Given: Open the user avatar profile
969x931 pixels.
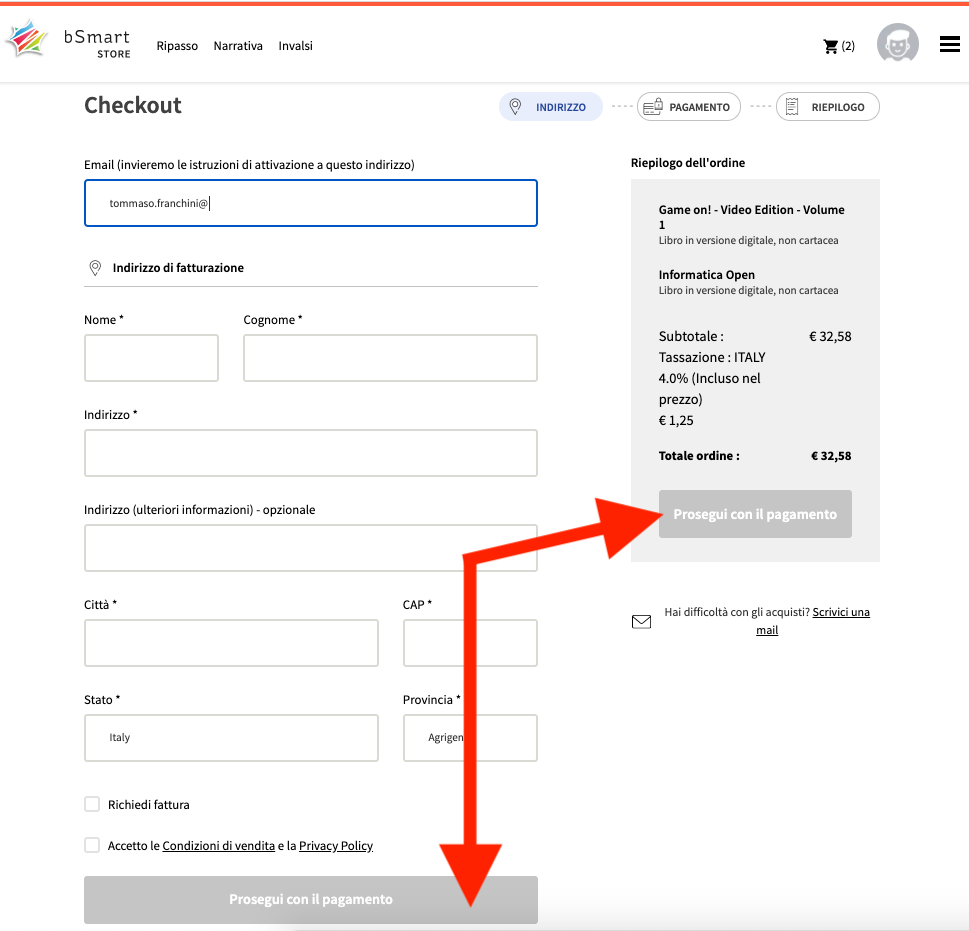Looking at the screenshot, I should click(x=897, y=44).
